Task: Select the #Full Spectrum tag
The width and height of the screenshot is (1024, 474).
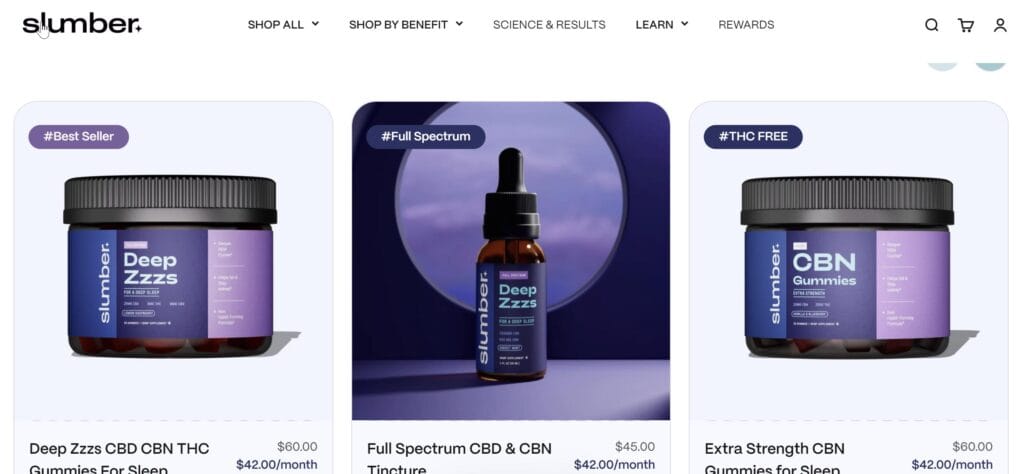Action: click(425, 136)
